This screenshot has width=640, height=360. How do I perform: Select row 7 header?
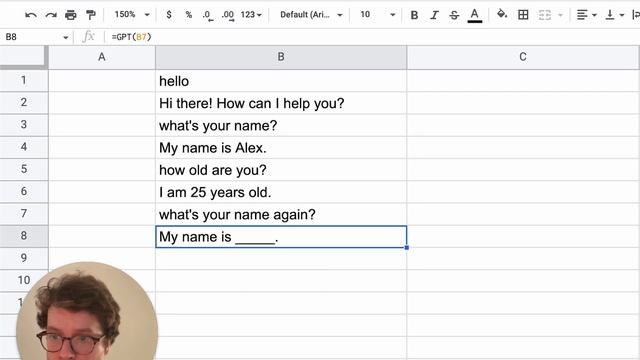pyautogui.click(x=24, y=213)
